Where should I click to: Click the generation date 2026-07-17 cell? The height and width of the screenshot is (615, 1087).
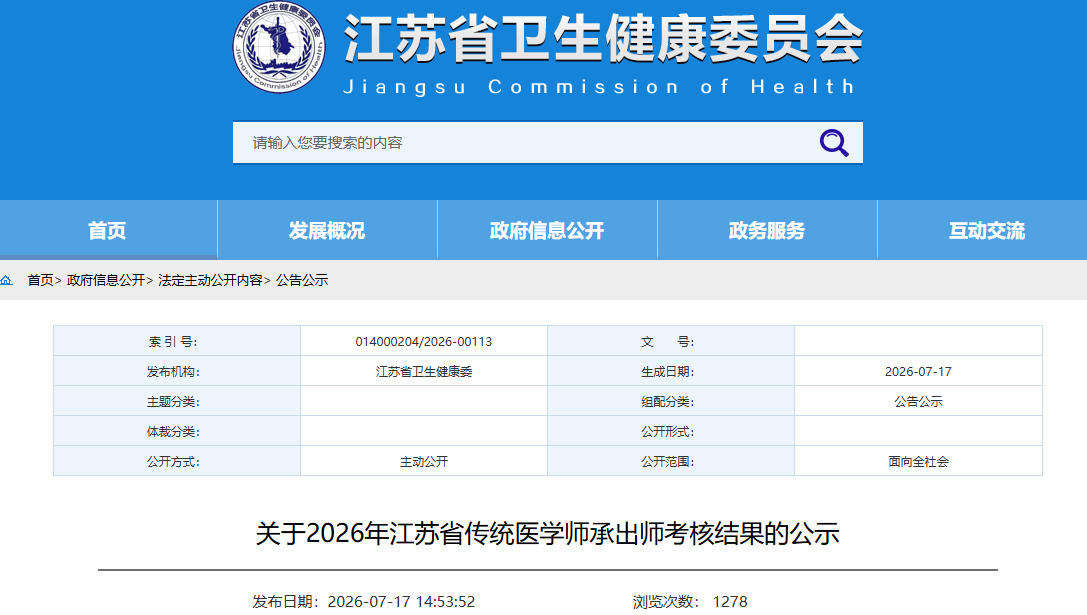(918, 372)
